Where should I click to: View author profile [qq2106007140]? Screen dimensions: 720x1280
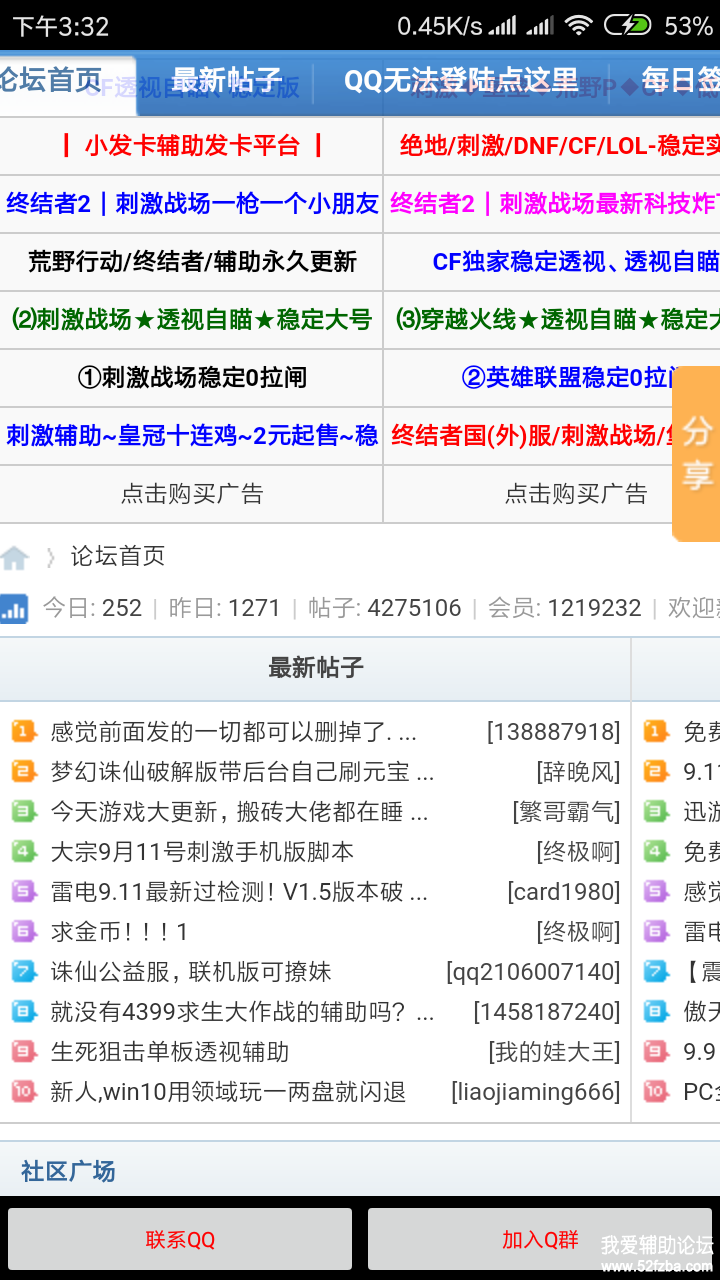[533, 972]
